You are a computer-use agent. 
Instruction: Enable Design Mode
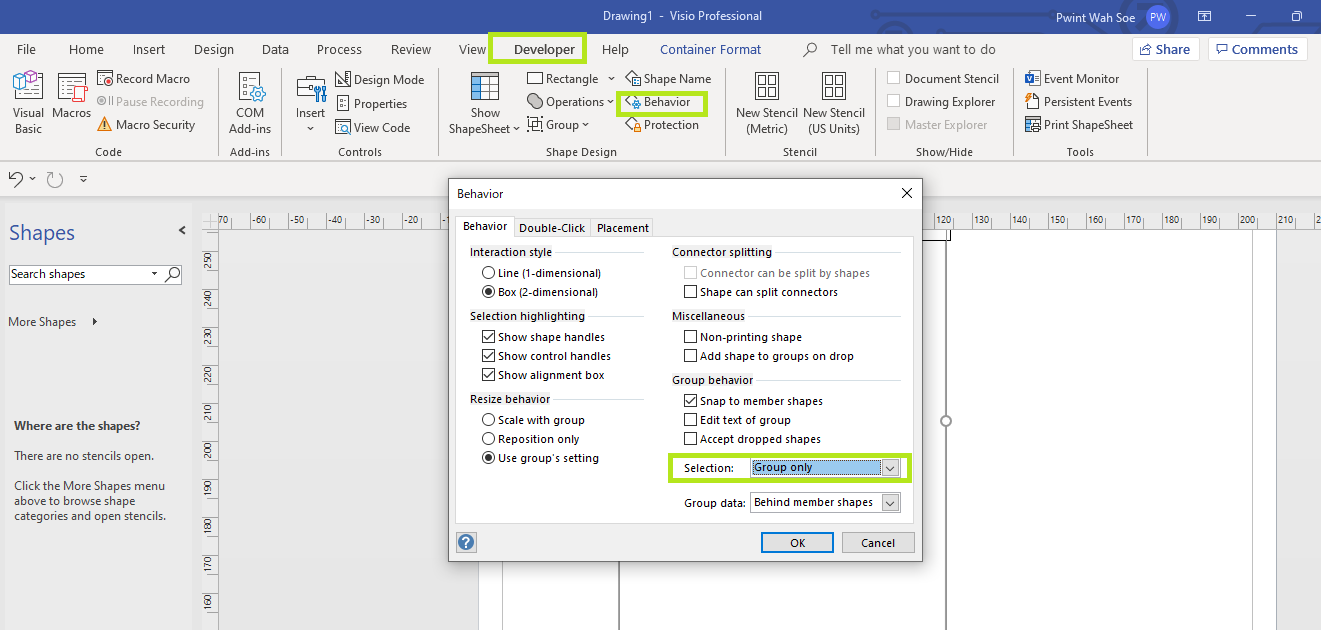pyautogui.click(x=380, y=78)
